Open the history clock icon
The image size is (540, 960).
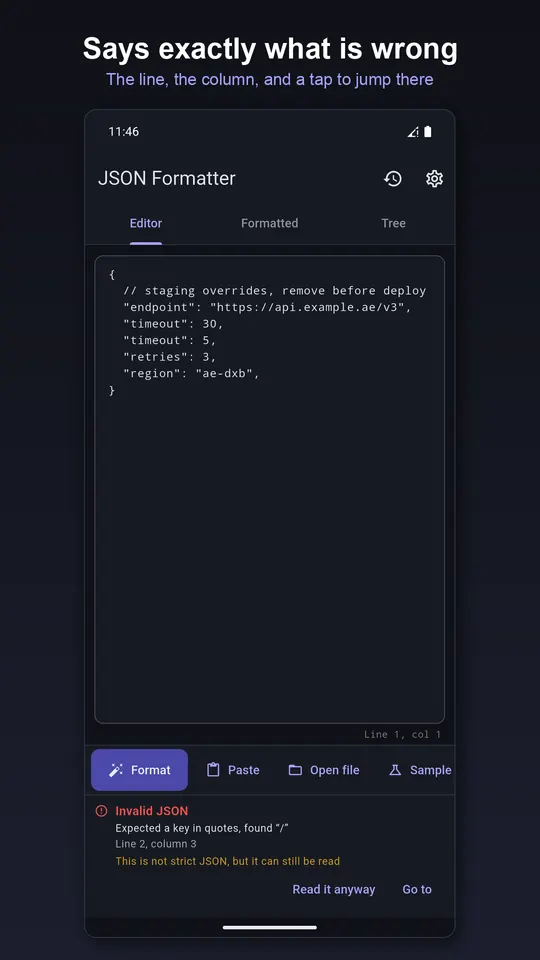(392, 178)
